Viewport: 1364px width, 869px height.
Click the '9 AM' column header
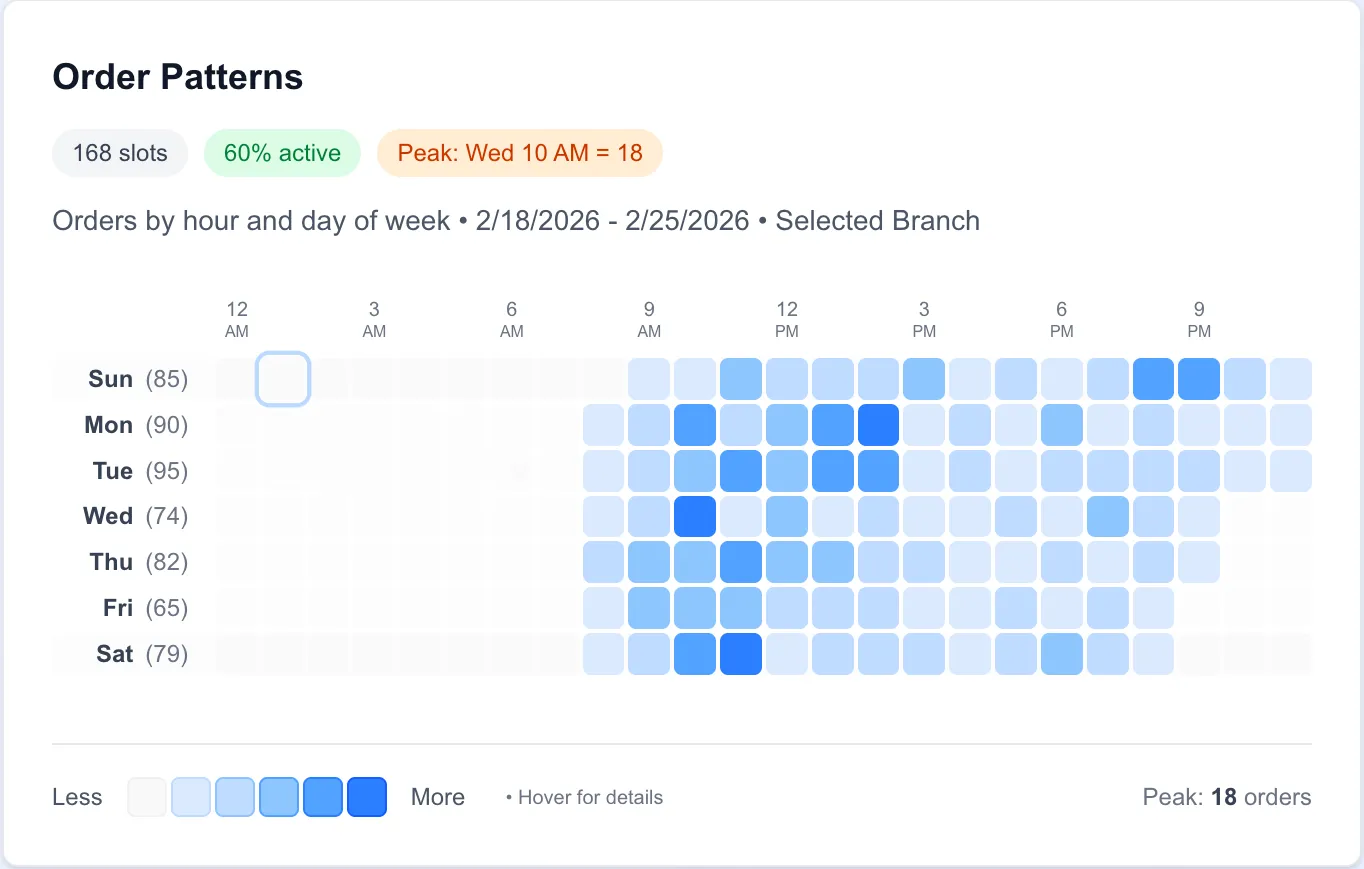[x=649, y=319]
